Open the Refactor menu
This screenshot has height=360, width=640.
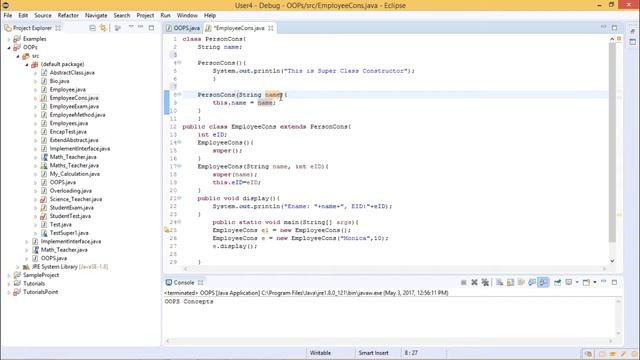(x=68, y=15)
